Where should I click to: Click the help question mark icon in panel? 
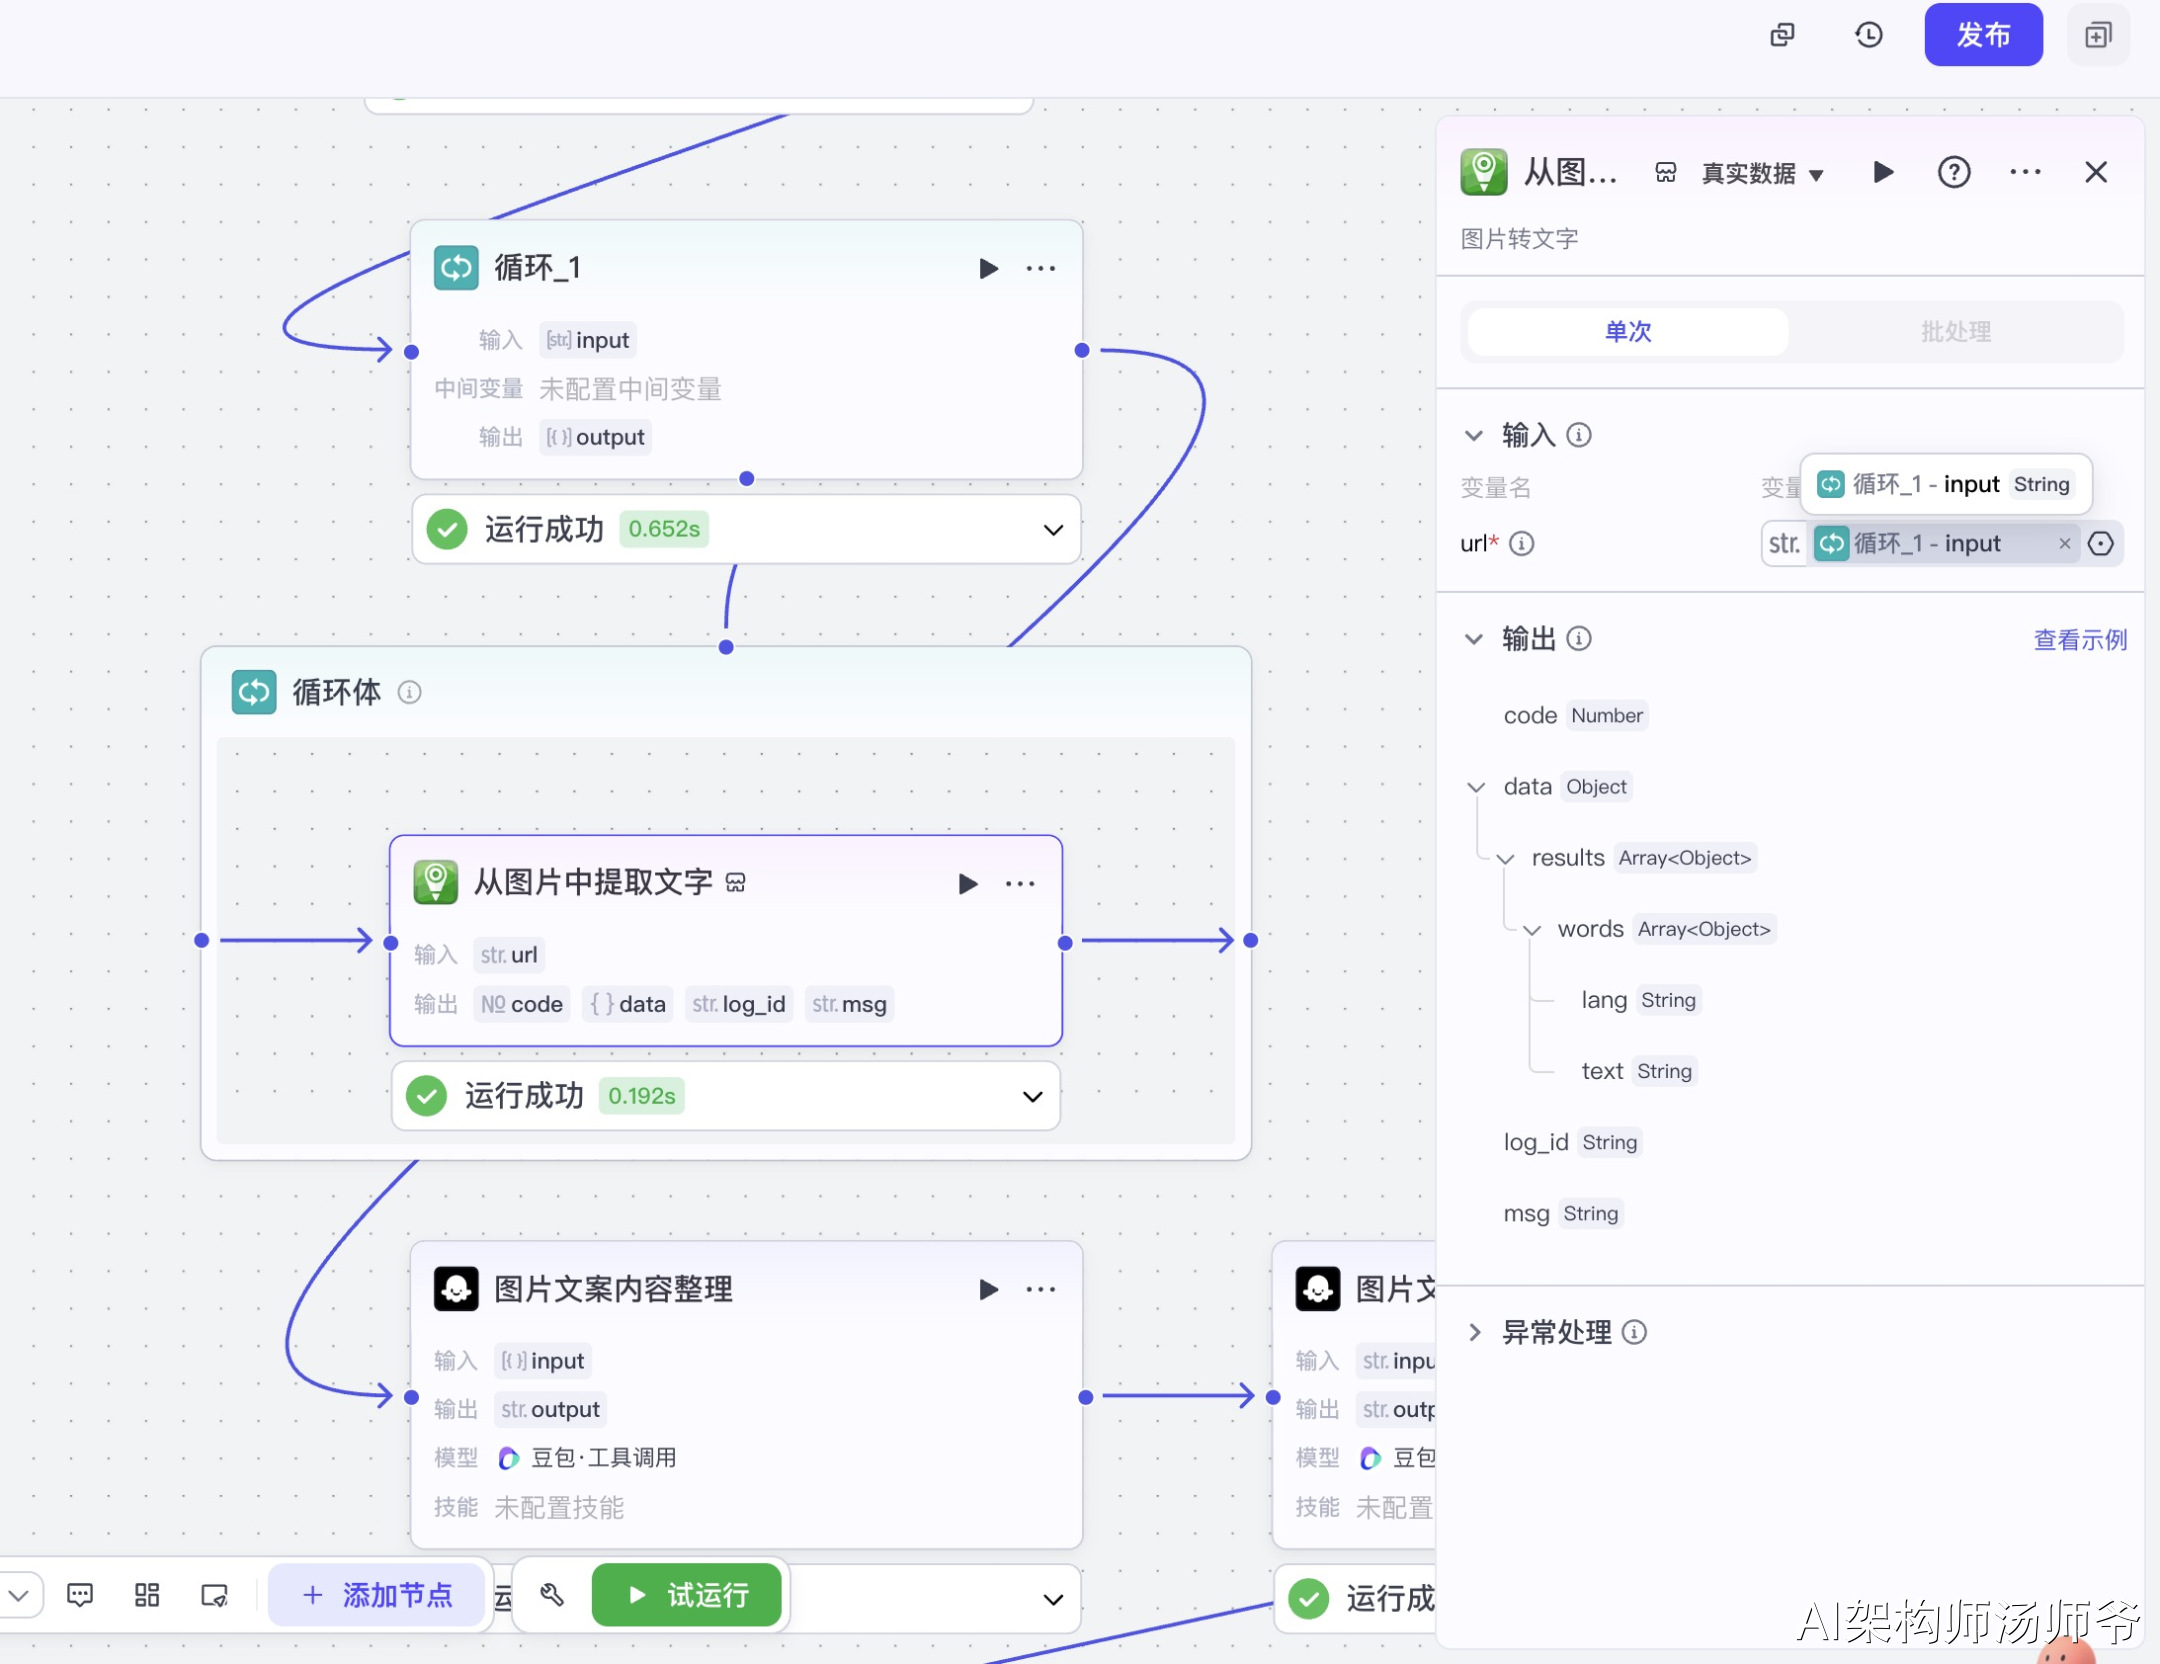[1953, 172]
